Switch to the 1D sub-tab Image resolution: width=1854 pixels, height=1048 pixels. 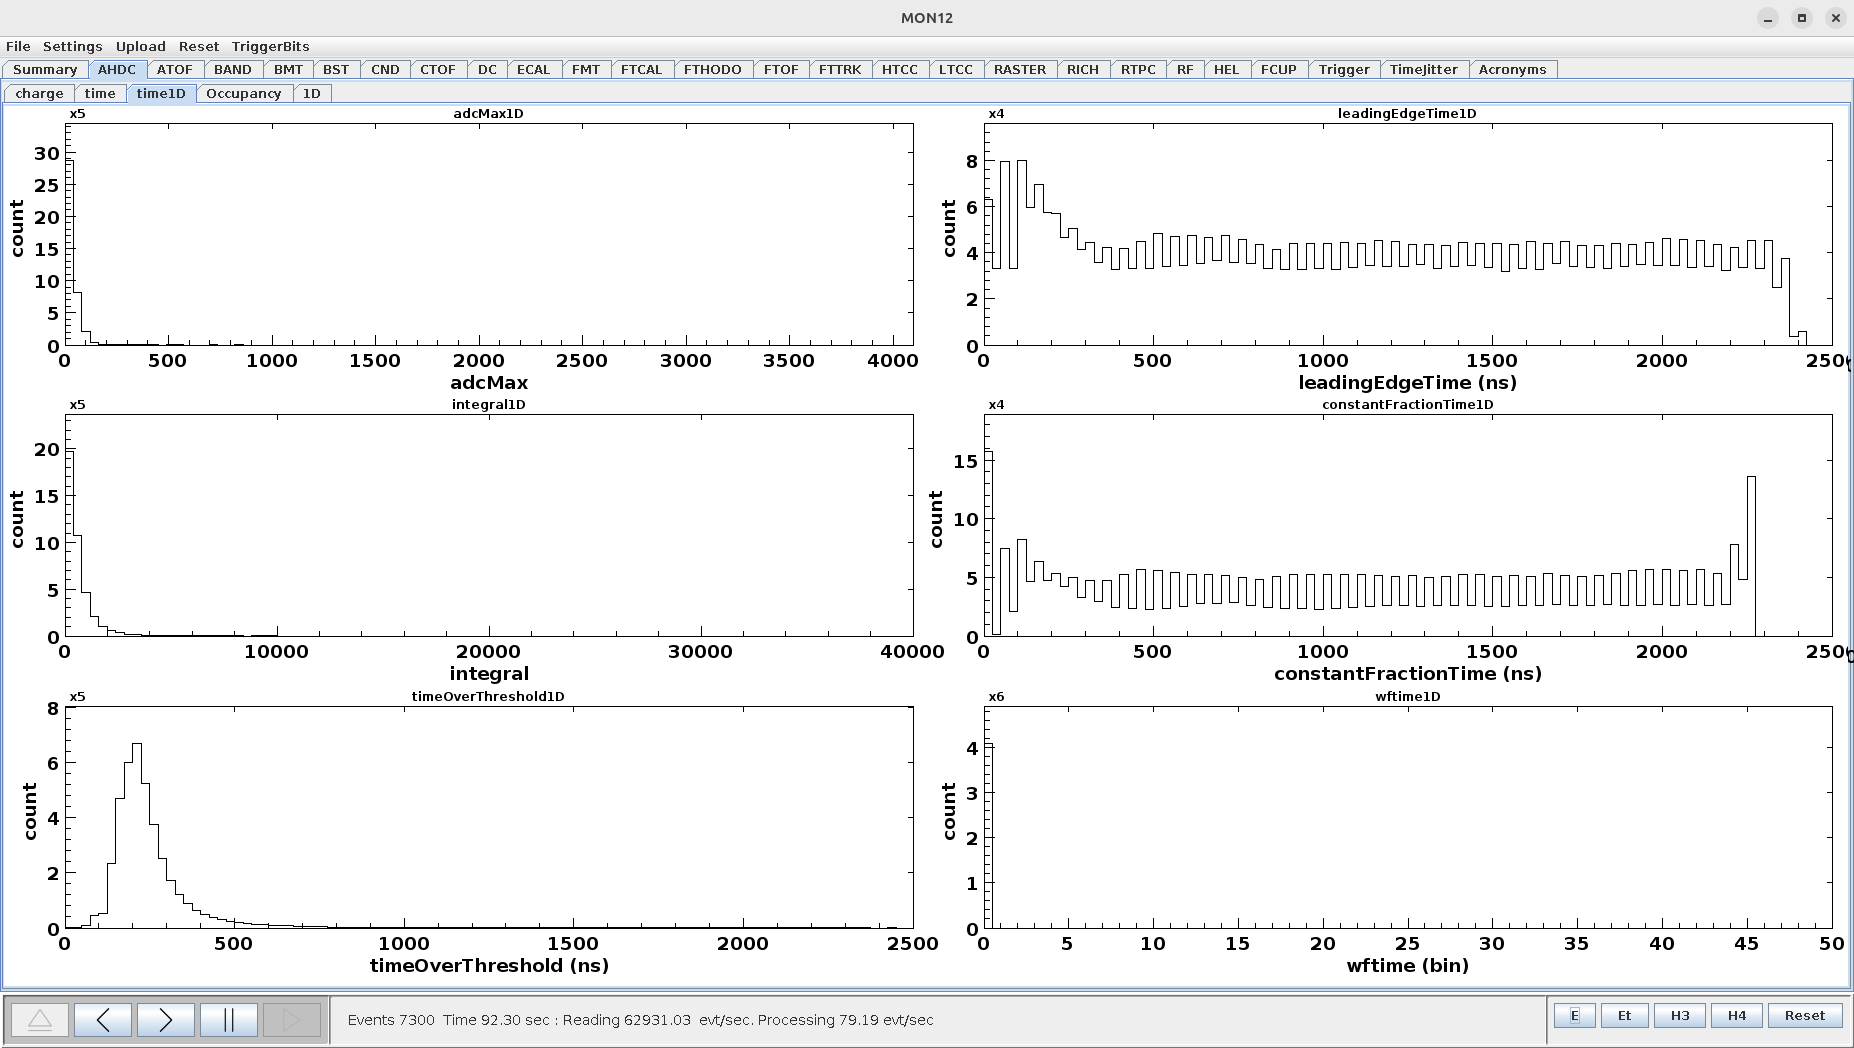coord(312,93)
